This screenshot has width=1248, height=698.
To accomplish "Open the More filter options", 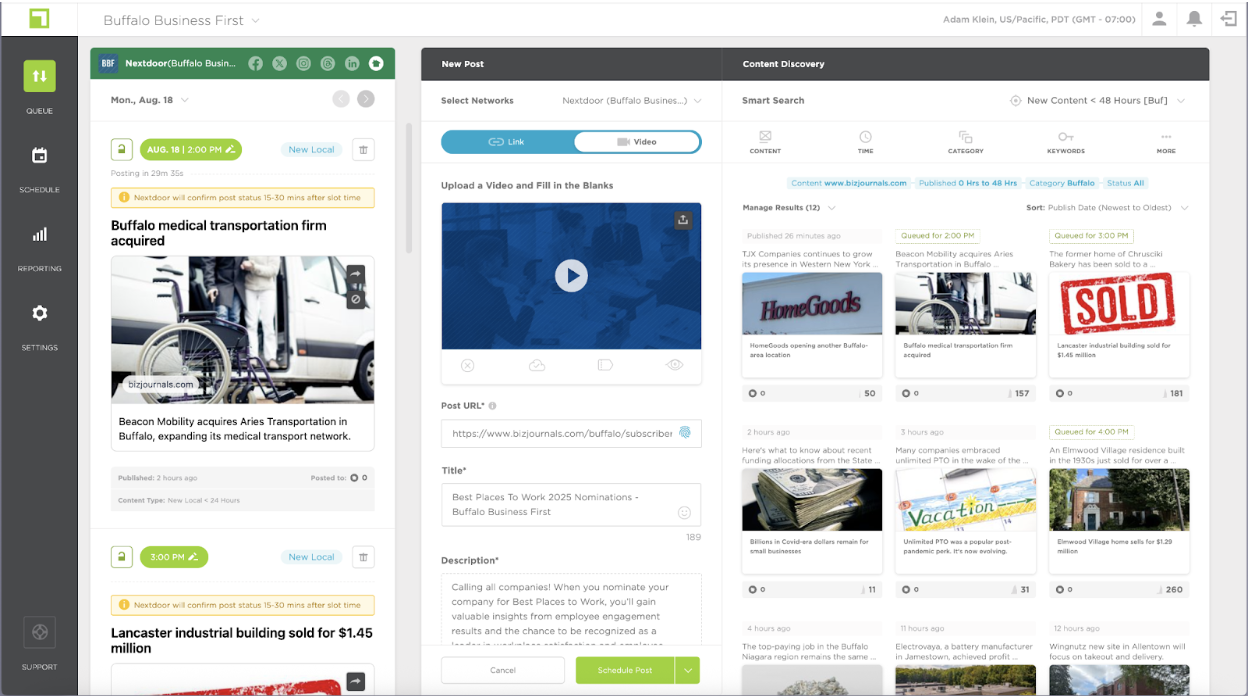I will pyautogui.click(x=1166, y=142).
